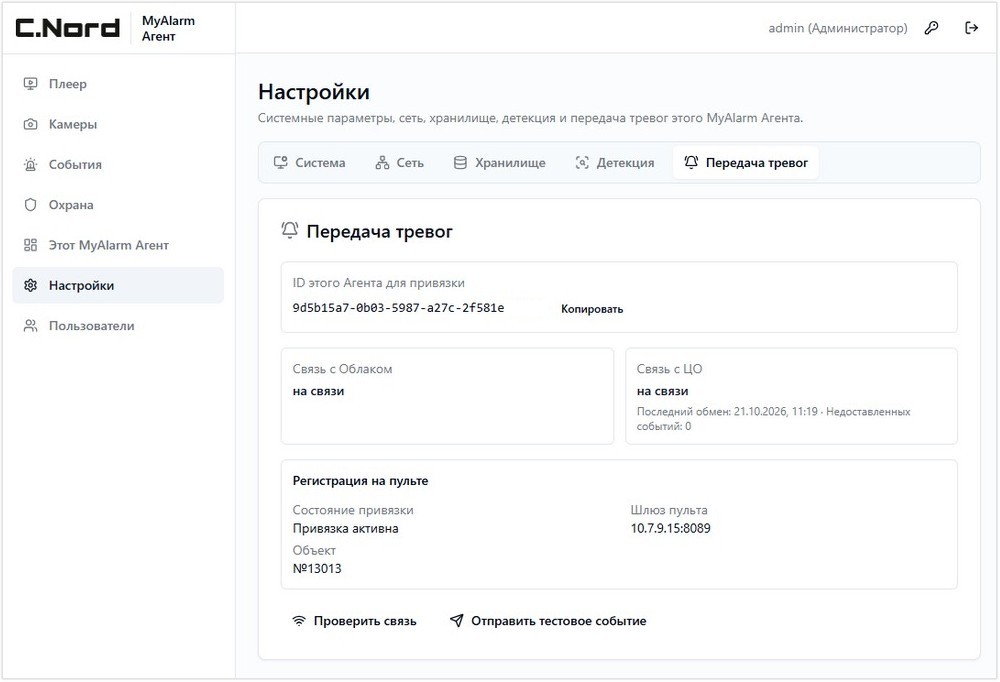The width and height of the screenshot is (1000, 682).
Task: Copy the Agent ID with Копировать
Action: tap(592, 309)
